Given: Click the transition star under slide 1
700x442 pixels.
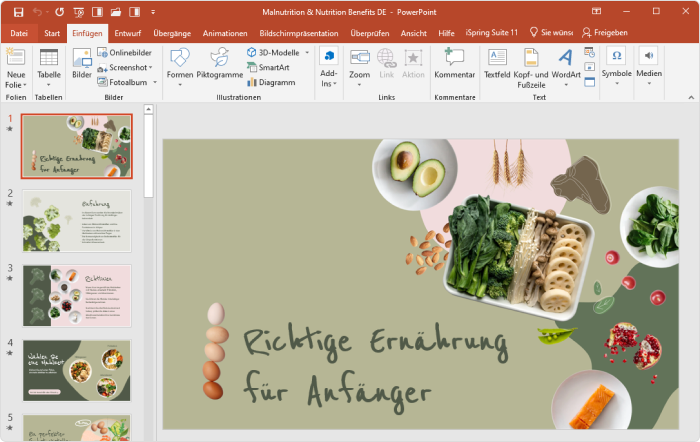Looking at the screenshot, I should pyautogui.click(x=10, y=129).
